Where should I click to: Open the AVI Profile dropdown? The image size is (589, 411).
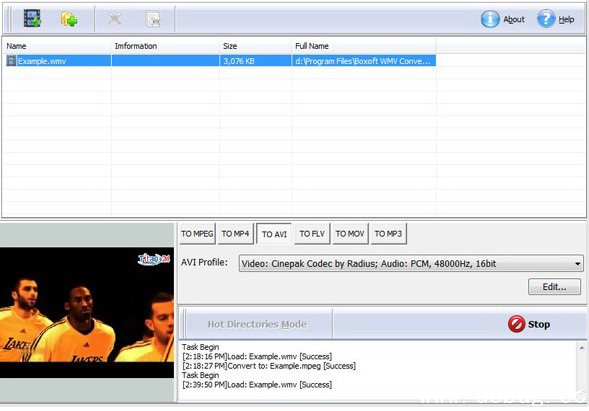click(411, 263)
